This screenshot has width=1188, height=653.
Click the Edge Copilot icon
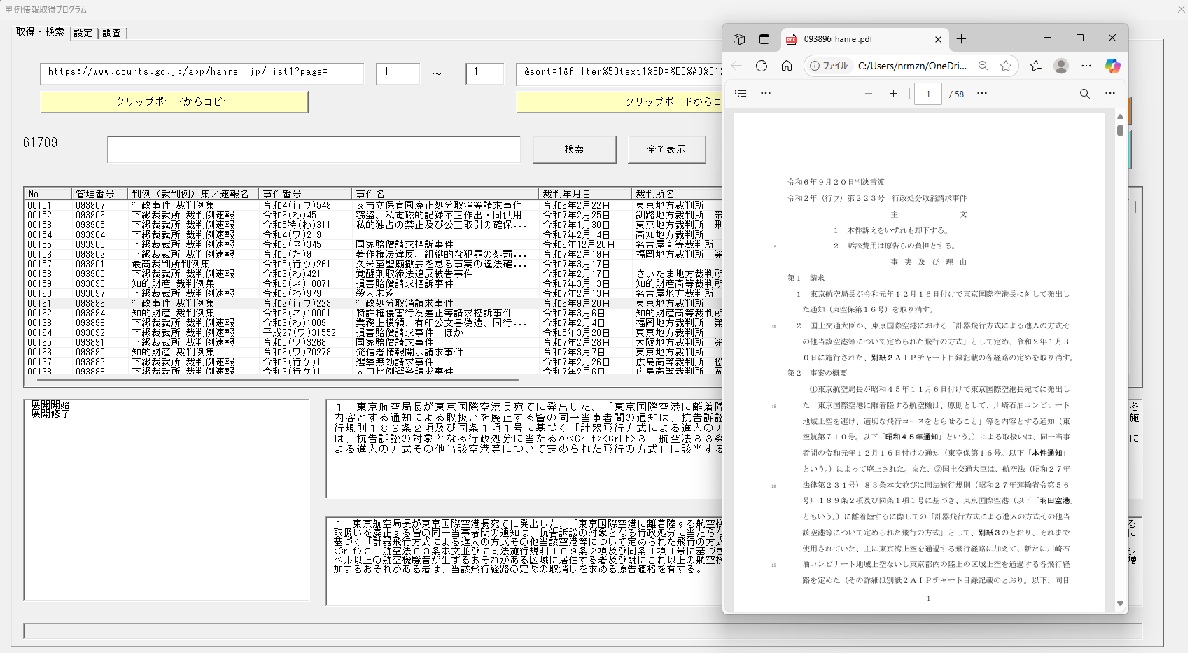tap(1112, 65)
